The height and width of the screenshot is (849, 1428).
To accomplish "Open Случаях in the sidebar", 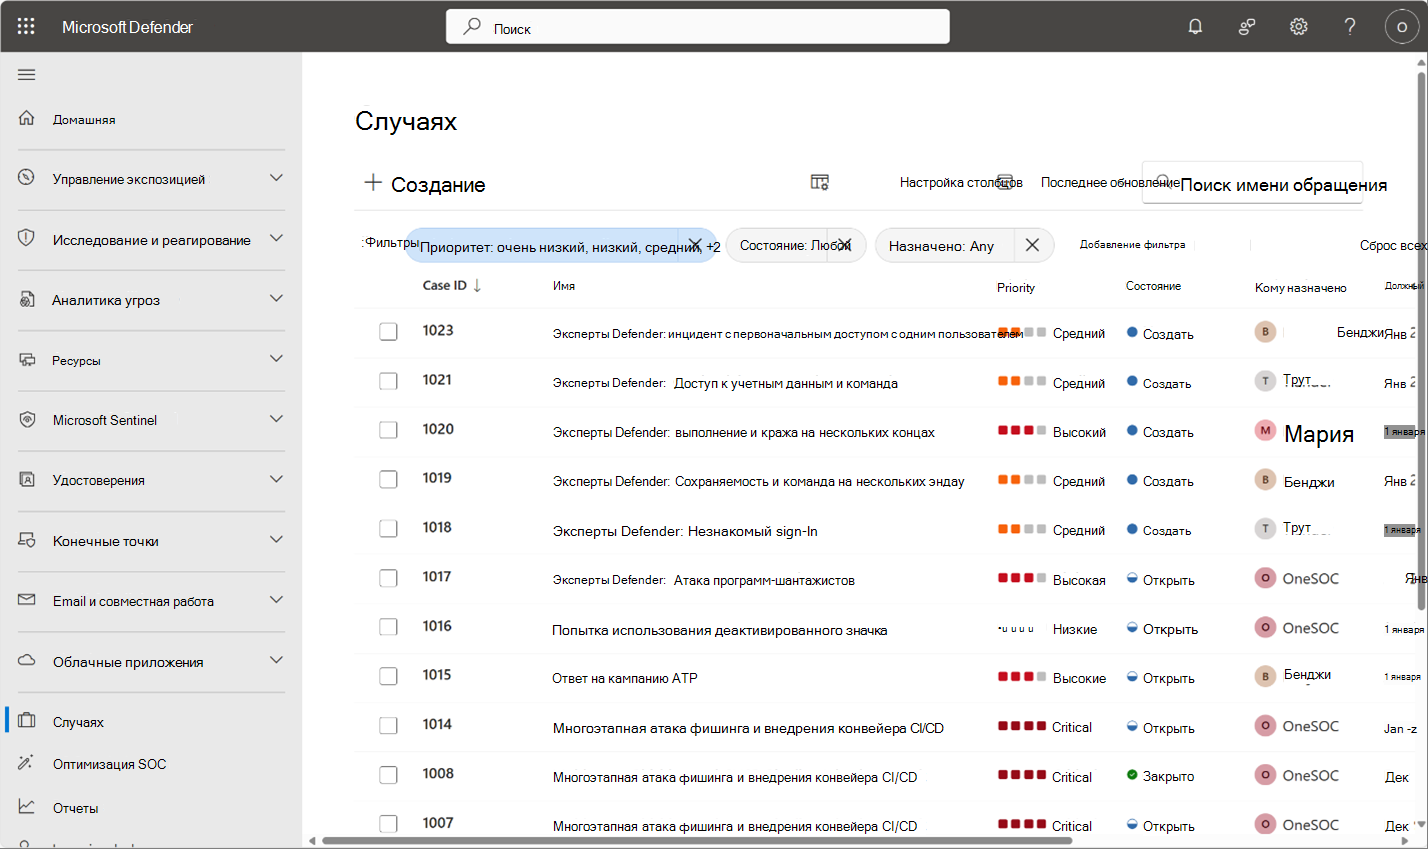I will pos(78,722).
